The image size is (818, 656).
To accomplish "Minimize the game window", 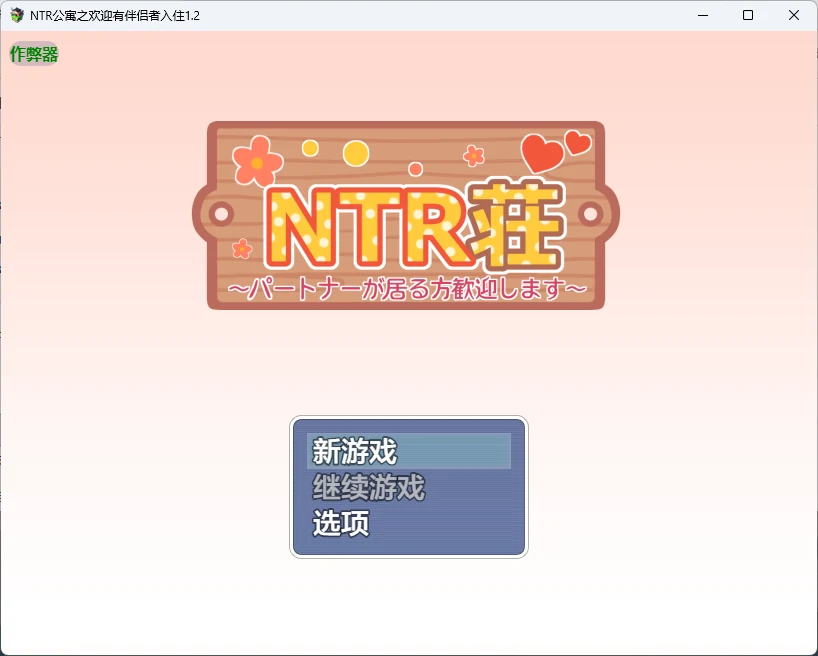I will tap(703, 15).
